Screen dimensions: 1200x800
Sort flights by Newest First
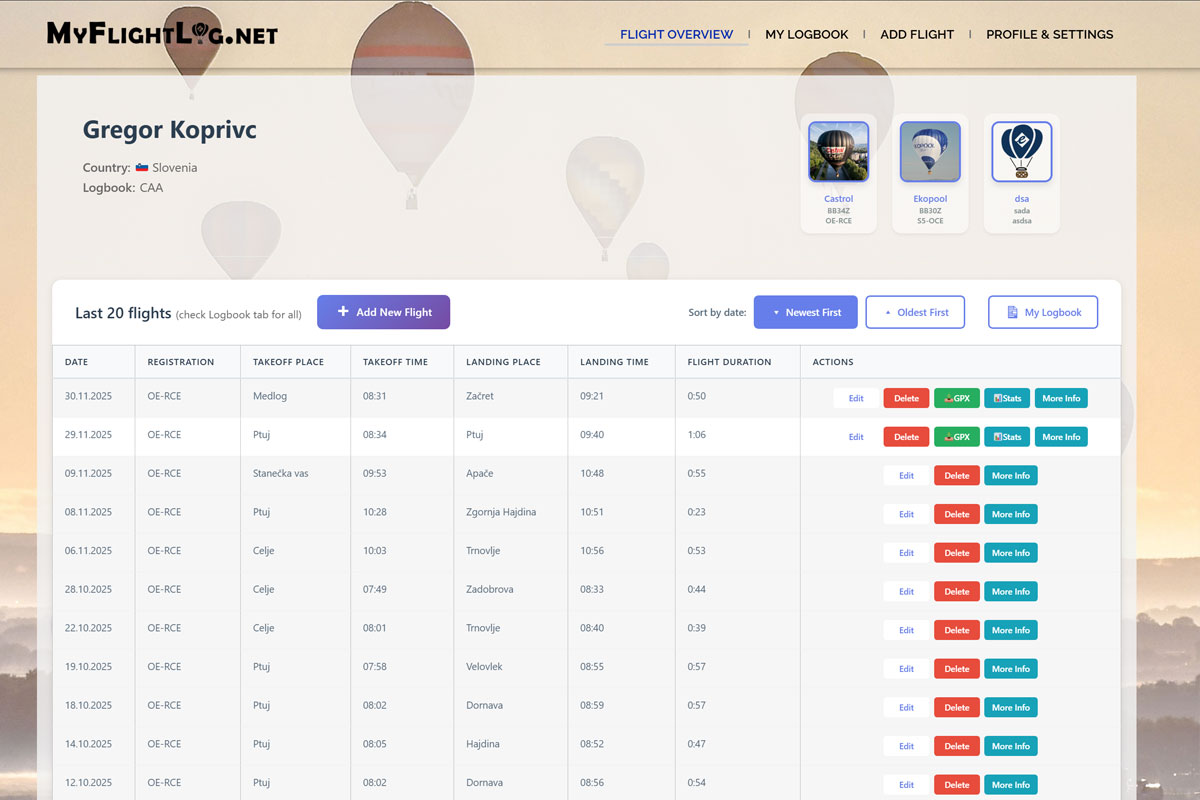click(x=805, y=312)
